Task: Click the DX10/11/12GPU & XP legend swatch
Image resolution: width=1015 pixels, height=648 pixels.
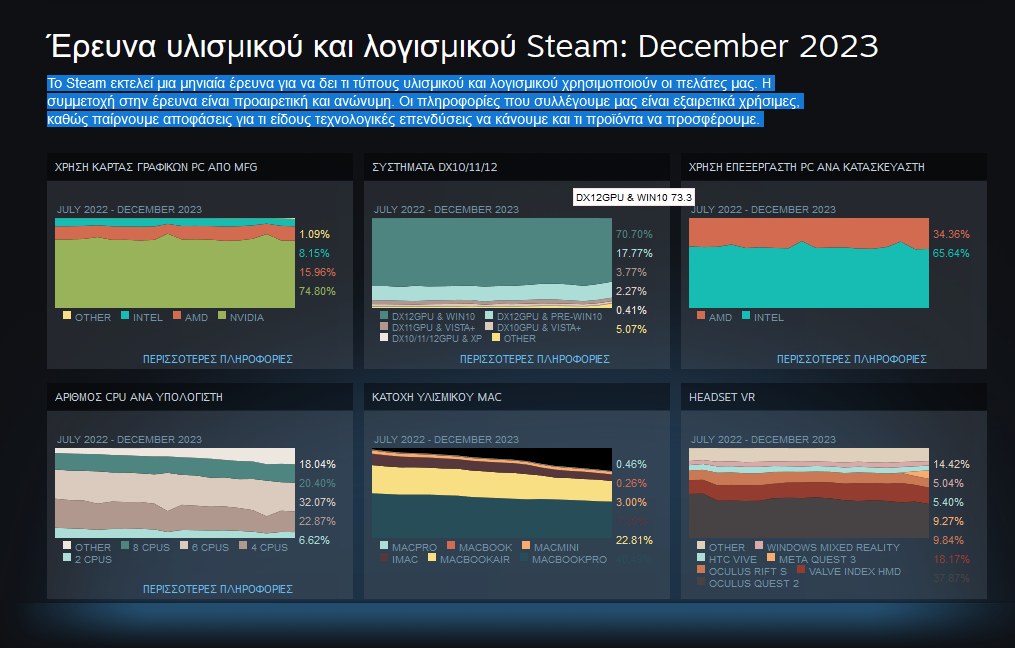Action: [384, 337]
